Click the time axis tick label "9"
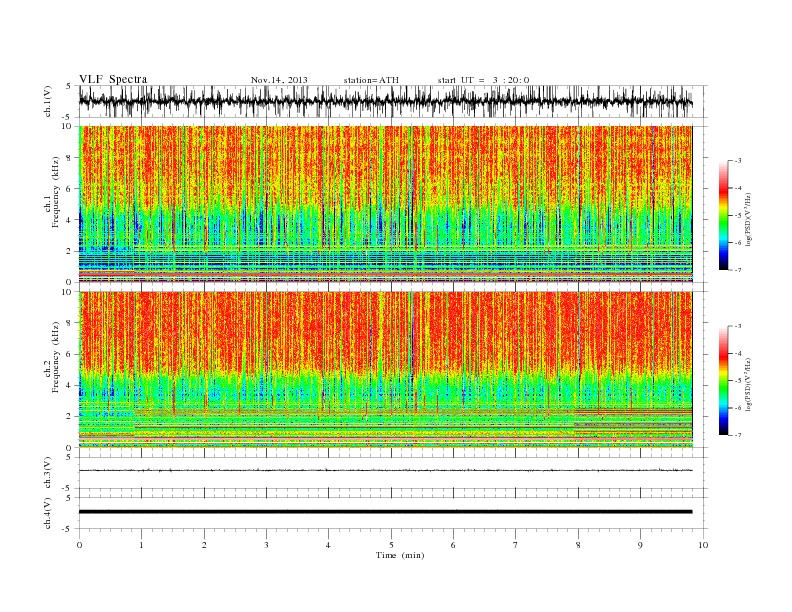This screenshot has height=612, width=792. [x=640, y=545]
